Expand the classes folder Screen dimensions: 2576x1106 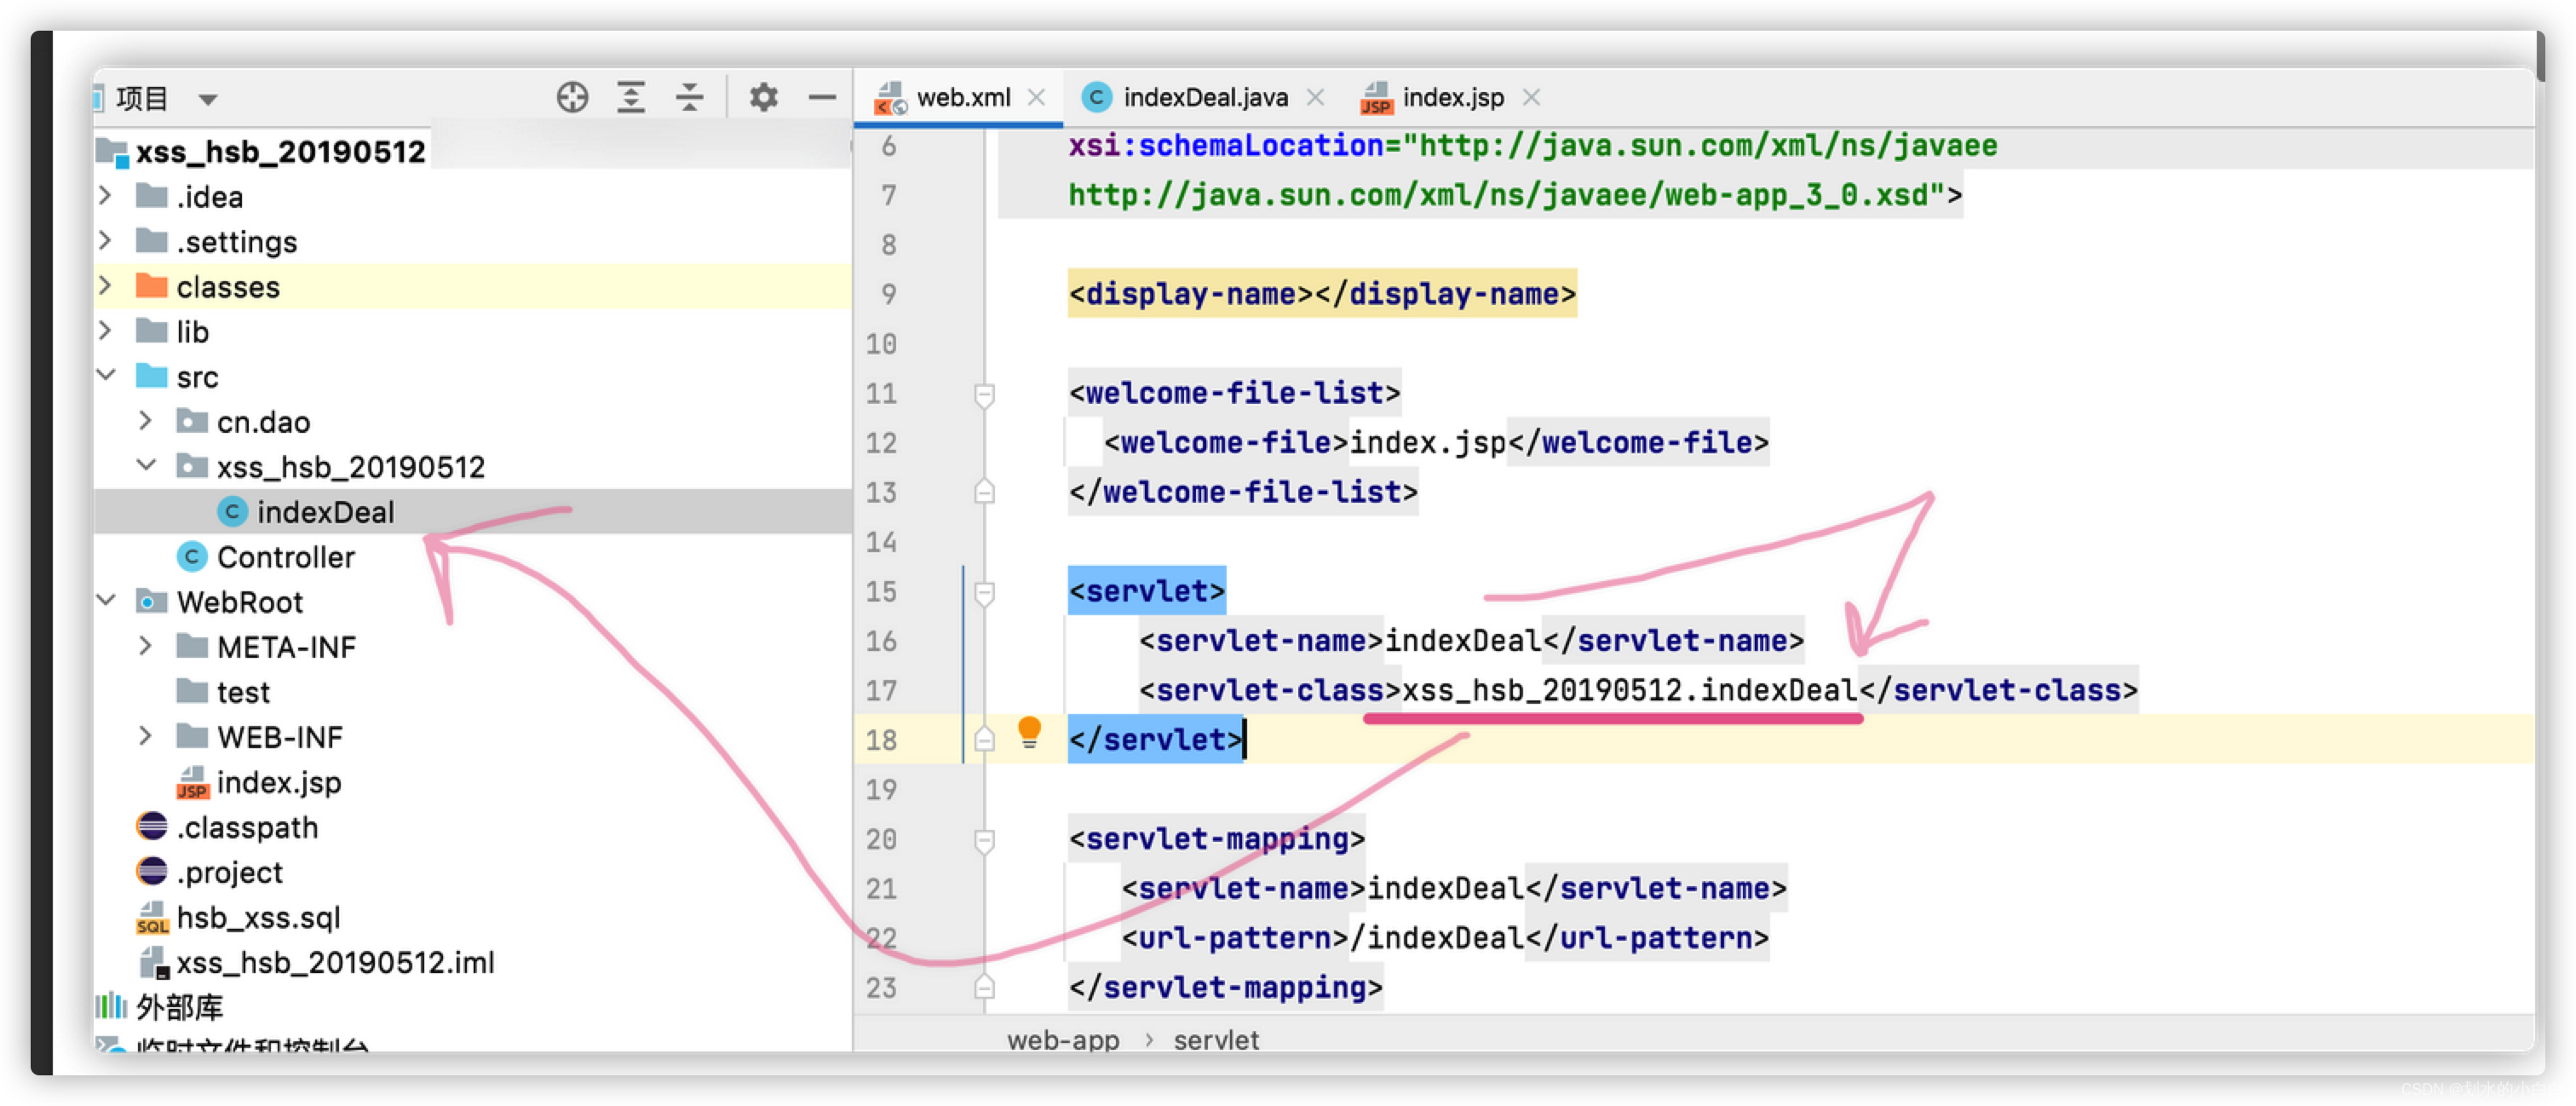click(106, 285)
